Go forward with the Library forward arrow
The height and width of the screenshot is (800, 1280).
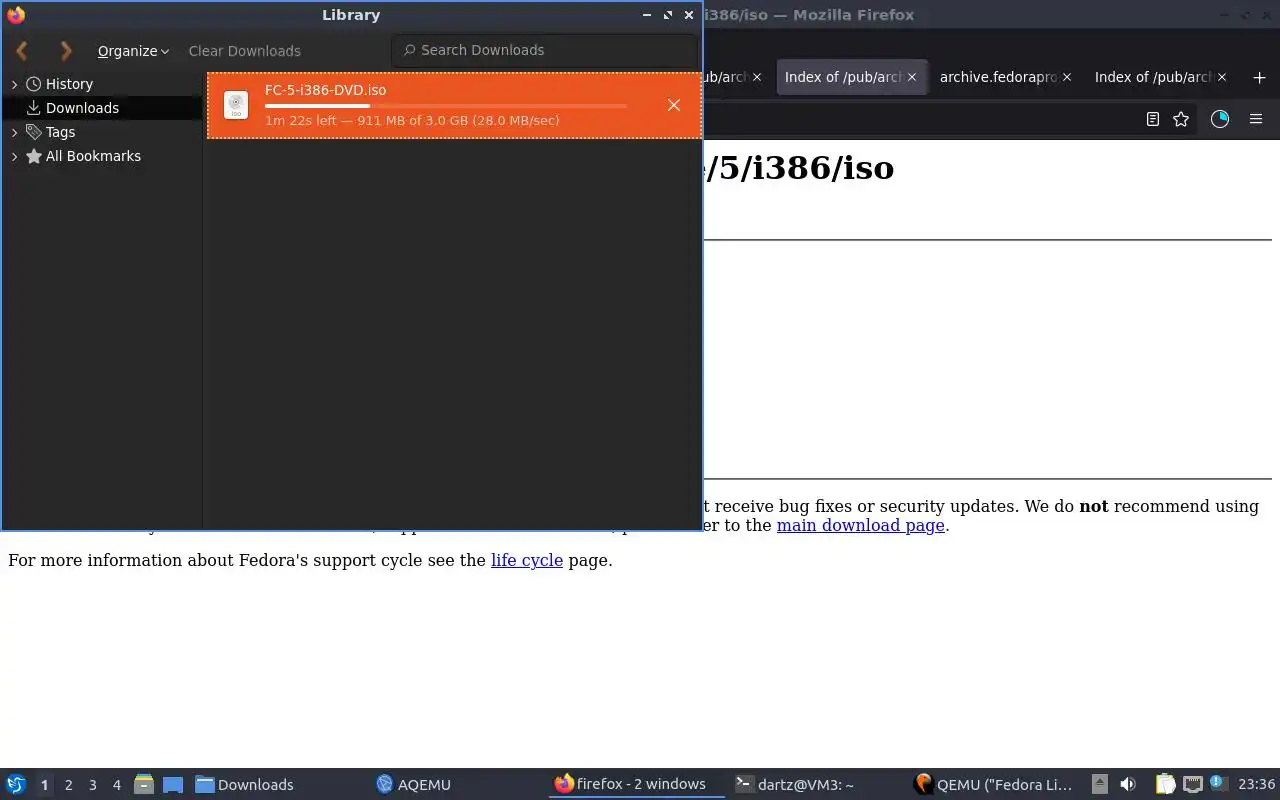tap(66, 50)
